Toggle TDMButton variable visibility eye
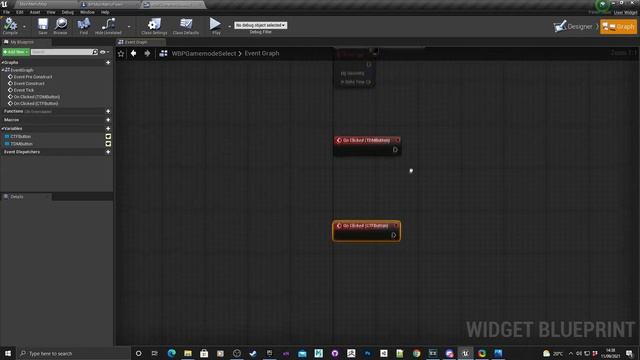 click(108, 144)
